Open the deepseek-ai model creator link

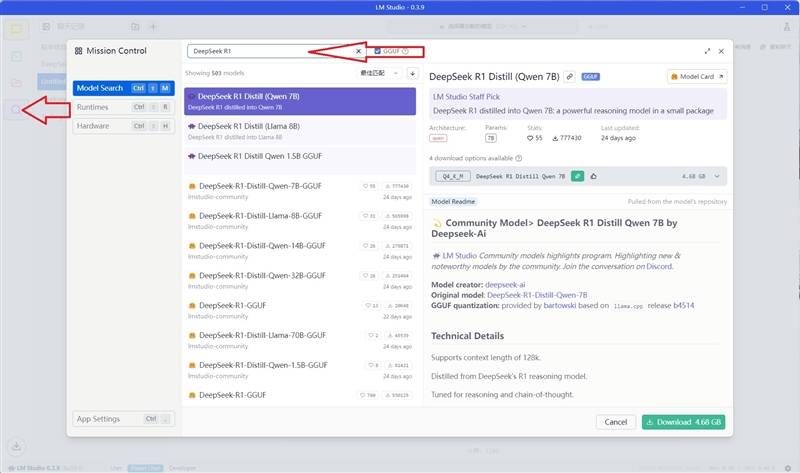pyautogui.click(x=505, y=285)
